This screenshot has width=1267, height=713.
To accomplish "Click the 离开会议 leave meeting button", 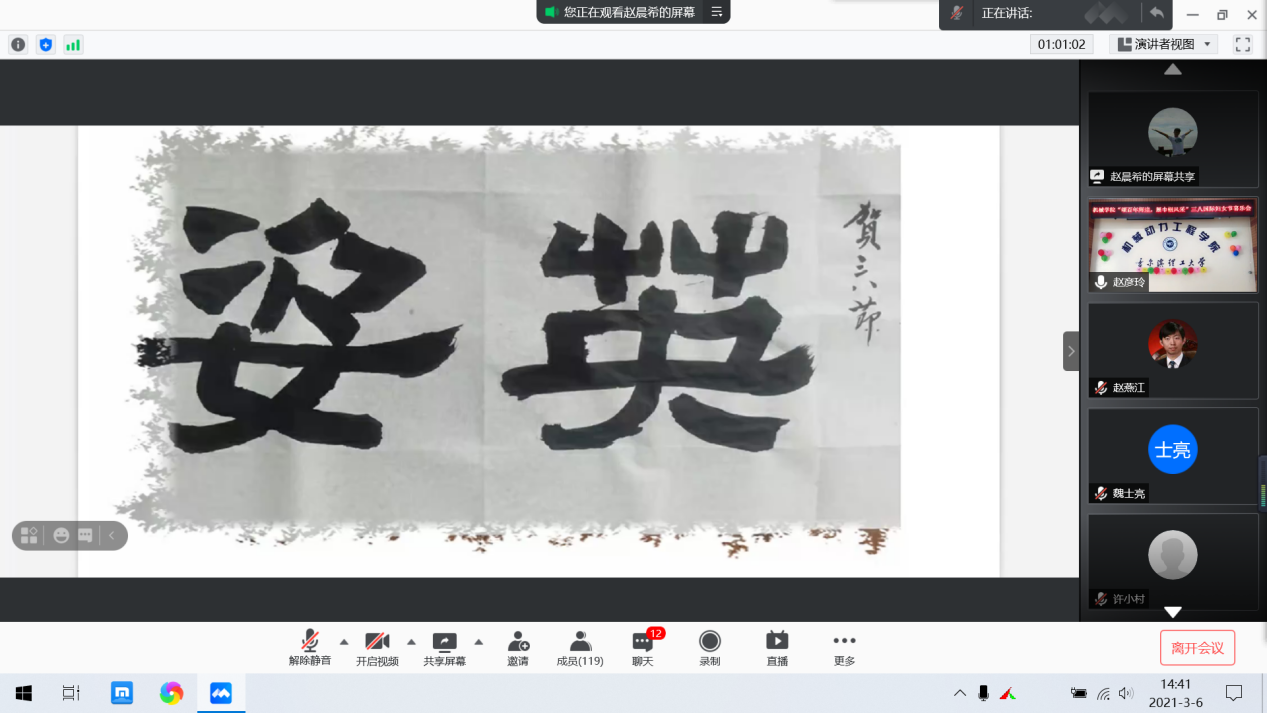I will [1197, 648].
